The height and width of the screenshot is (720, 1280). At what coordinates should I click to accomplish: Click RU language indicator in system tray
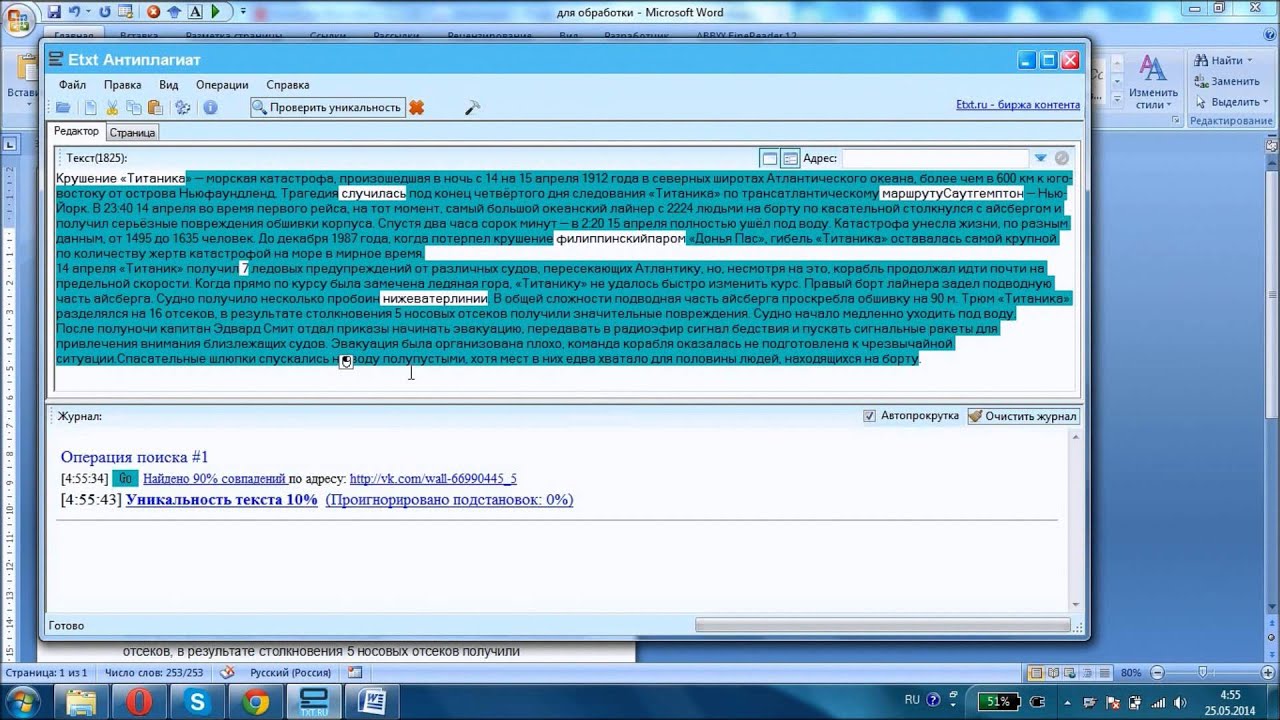[x=912, y=700]
